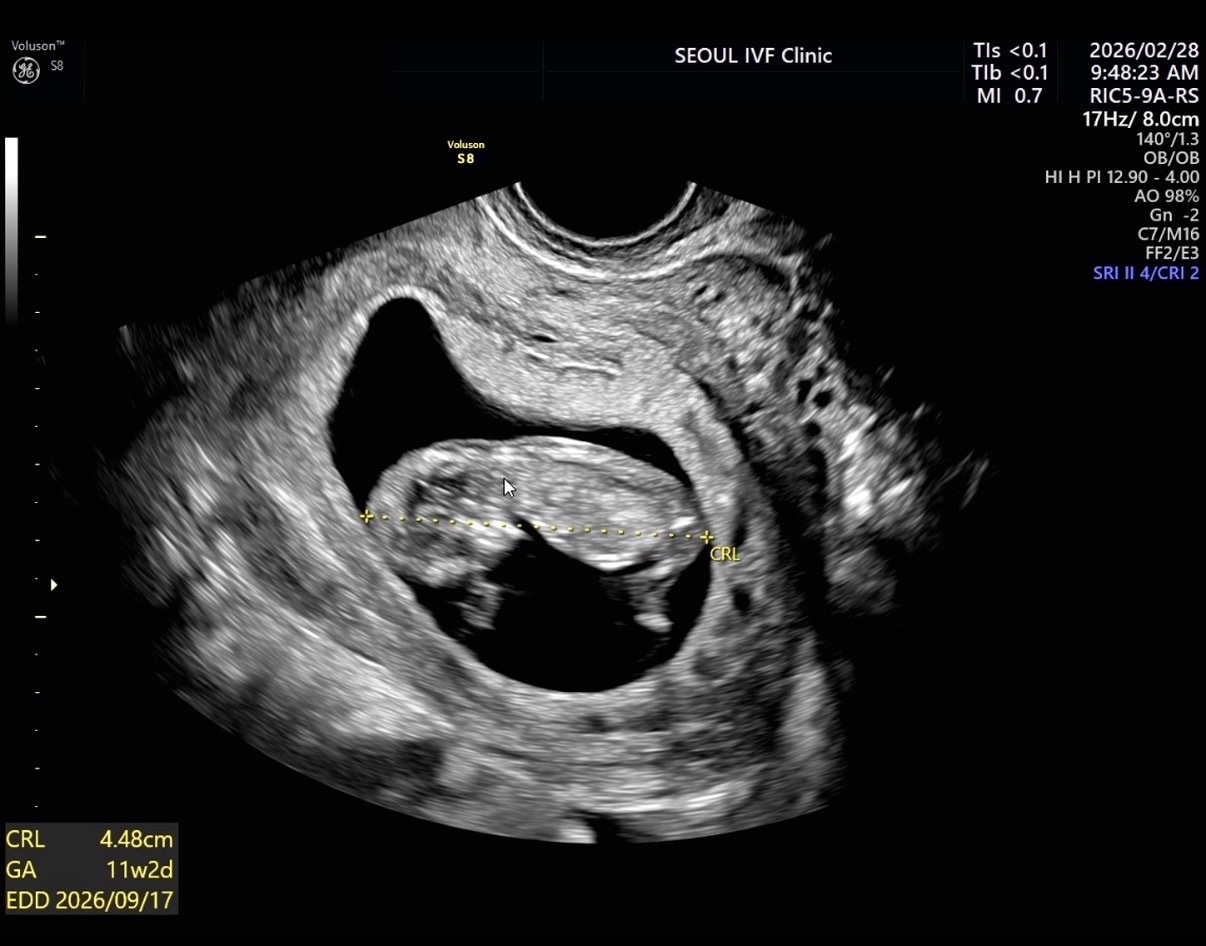Click the 9:48:23 AM time display
1206x946 pixels.
coord(1144,73)
